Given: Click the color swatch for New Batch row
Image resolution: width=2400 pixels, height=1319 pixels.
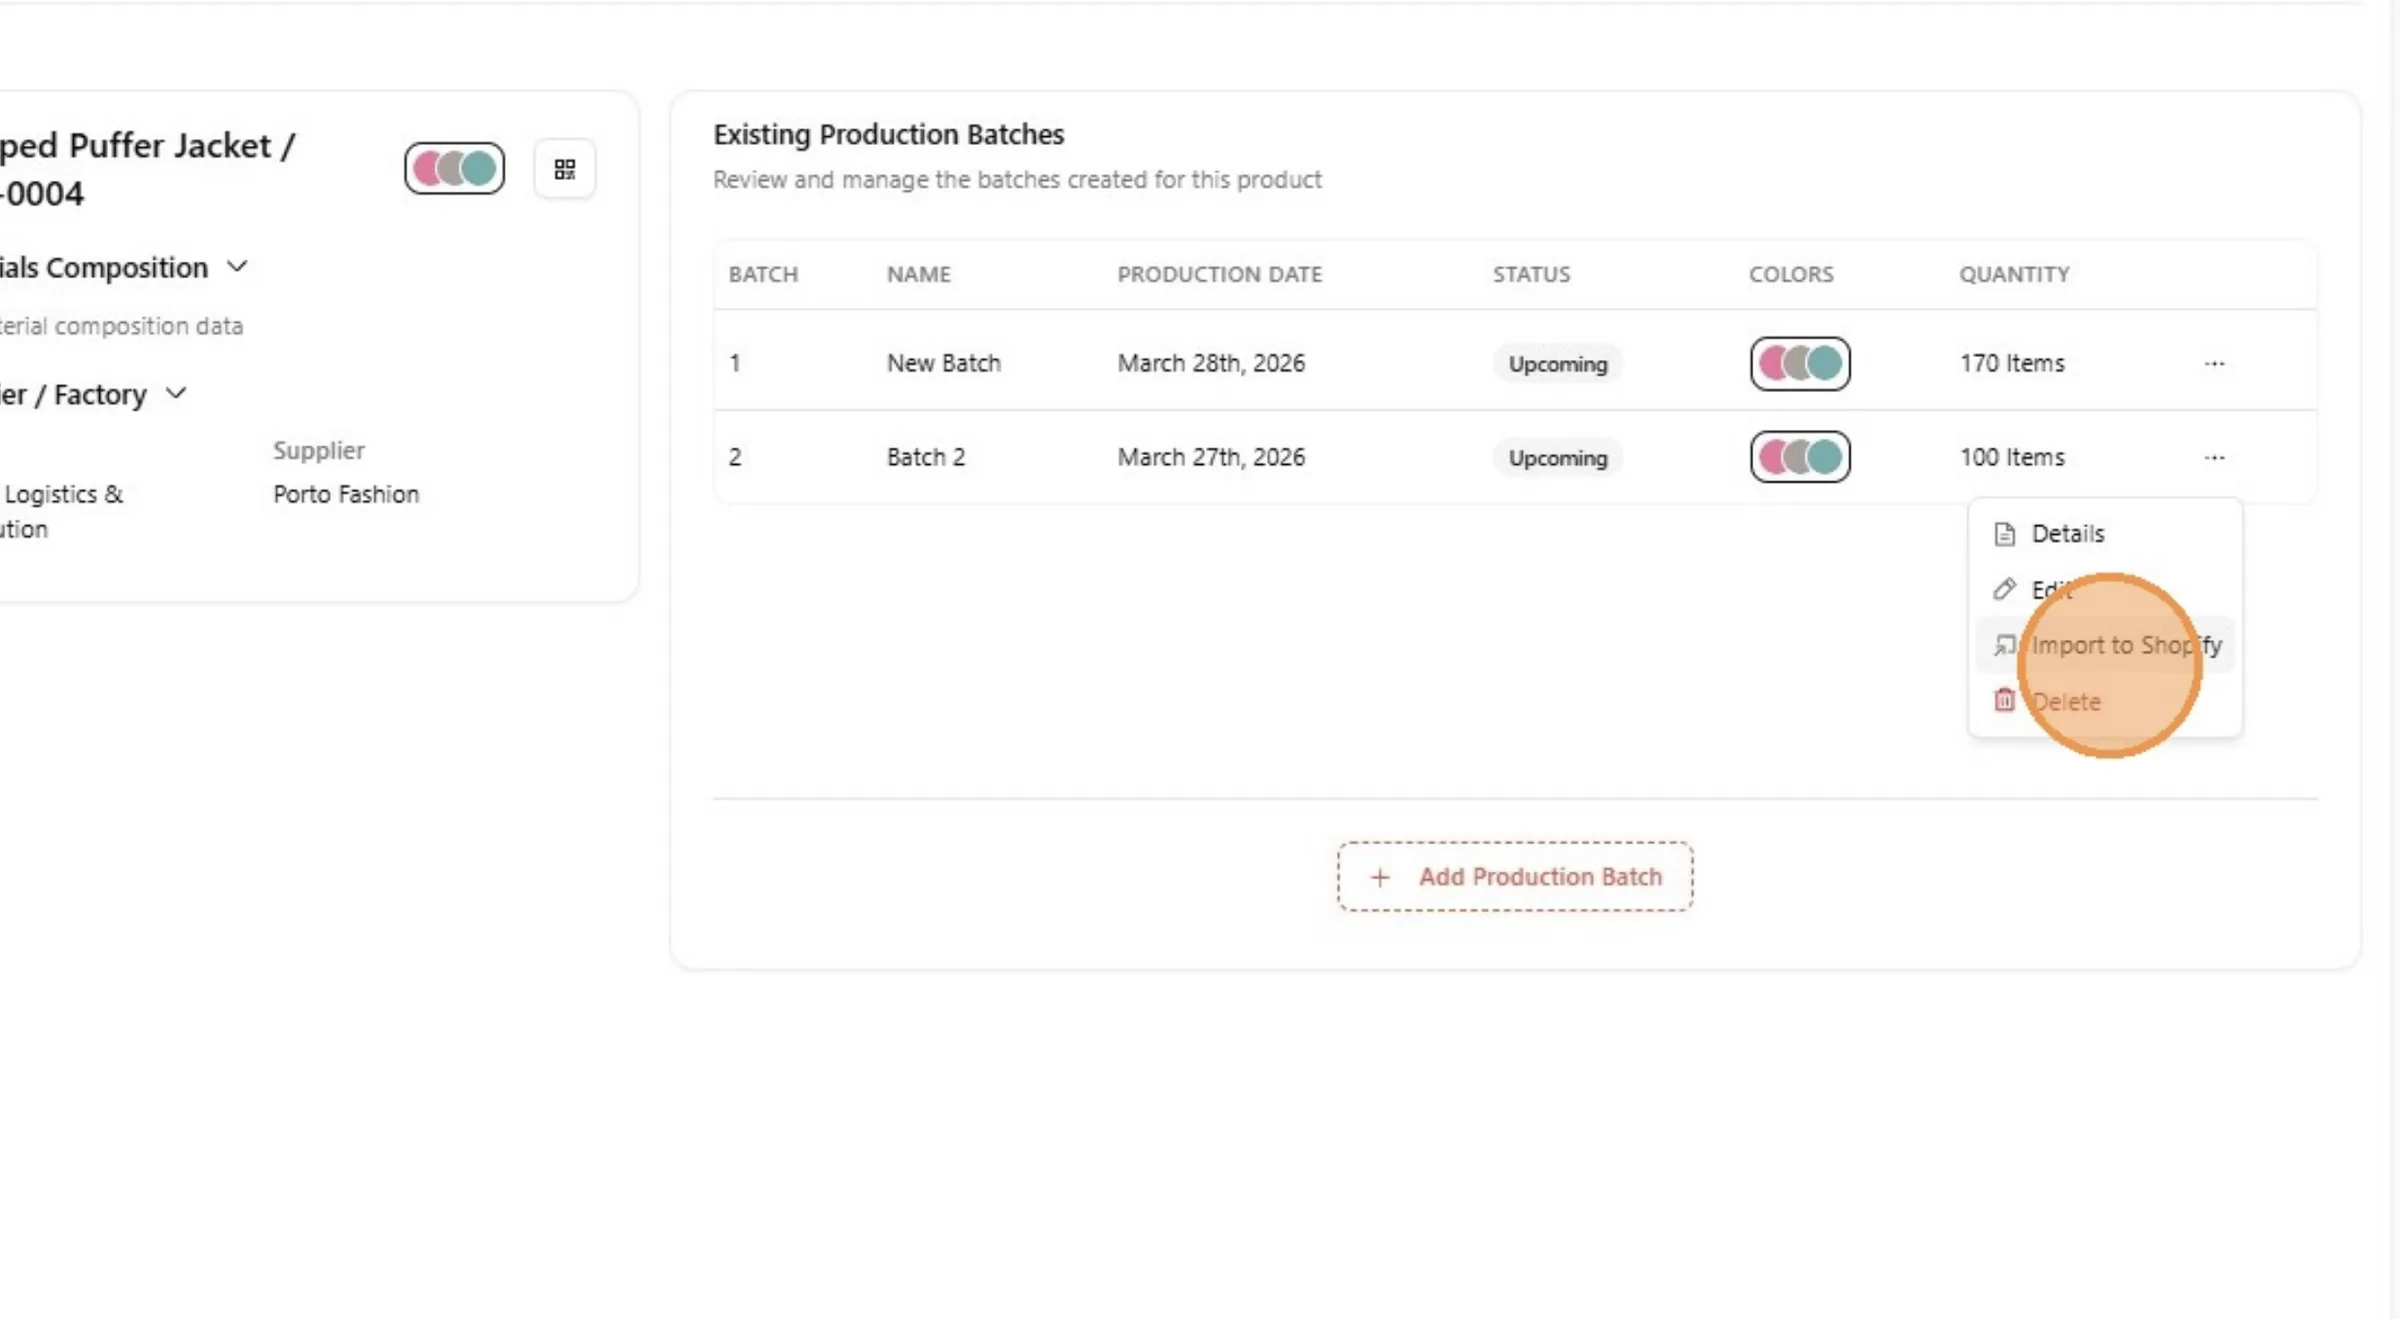Looking at the screenshot, I should pos(1800,363).
